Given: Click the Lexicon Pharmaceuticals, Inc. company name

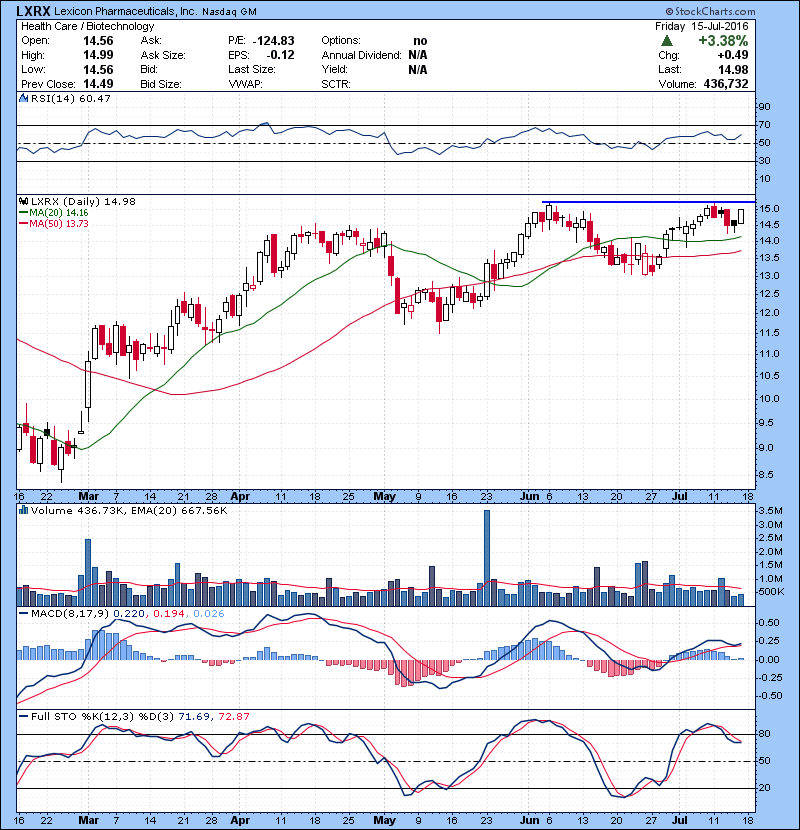Looking at the screenshot, I should tap(126, 11).
